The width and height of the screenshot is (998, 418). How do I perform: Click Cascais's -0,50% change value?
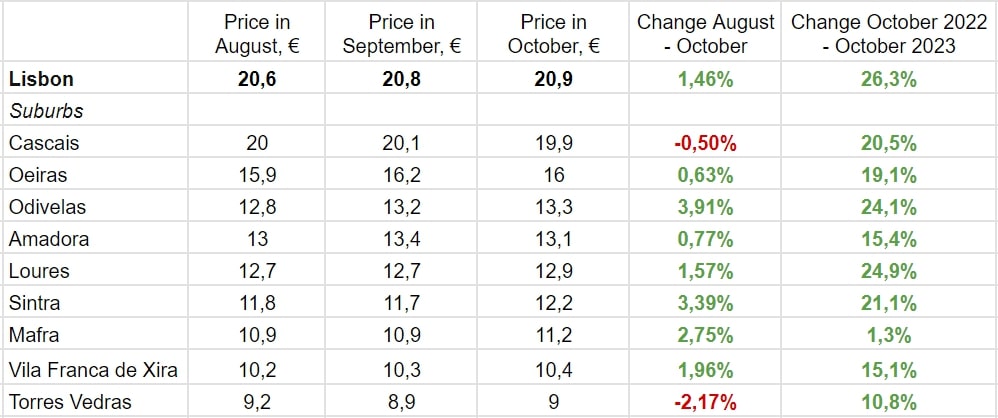[x=706, y=143]
